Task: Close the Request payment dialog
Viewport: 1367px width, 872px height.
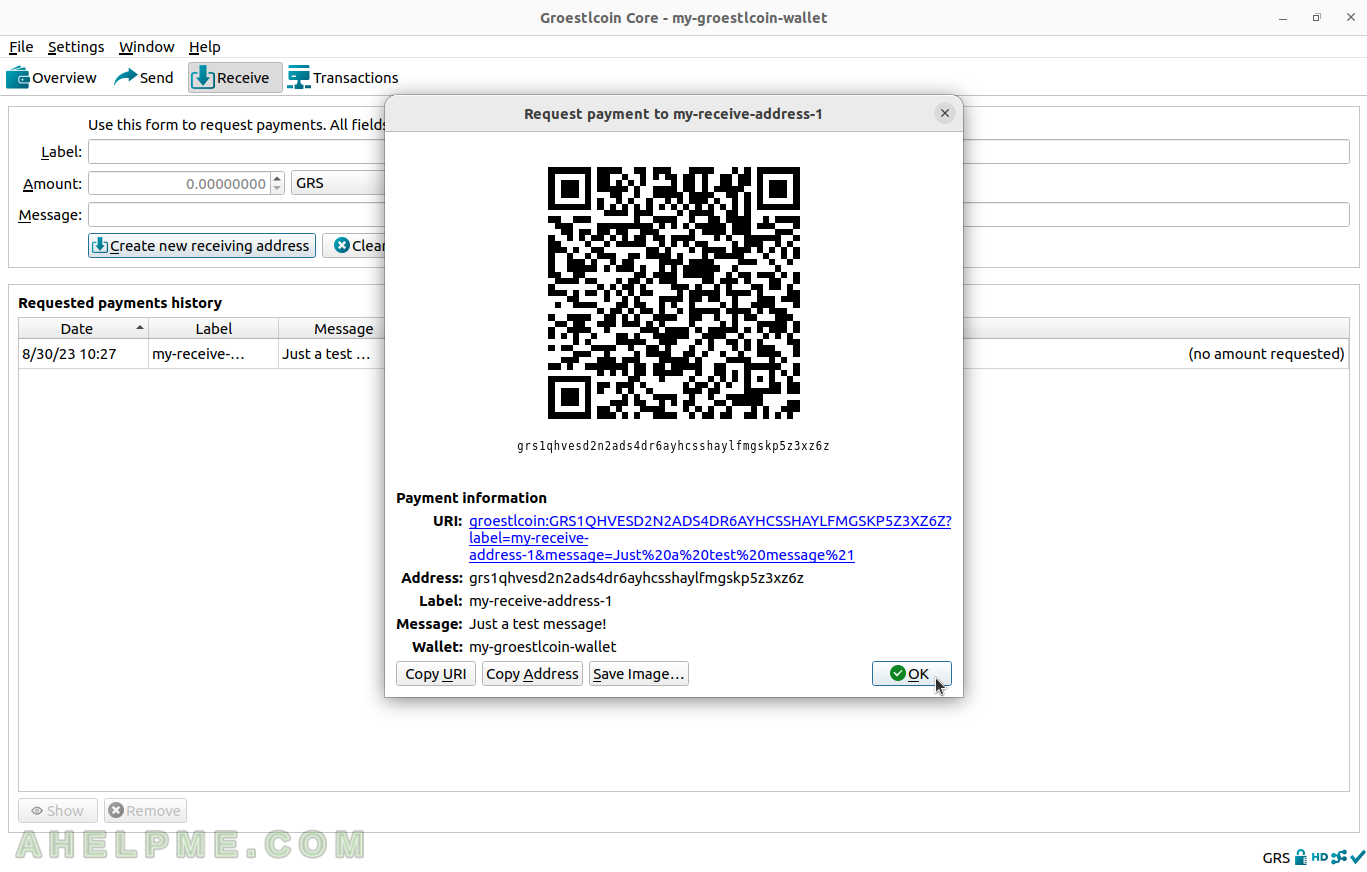Action: (945, 113)
